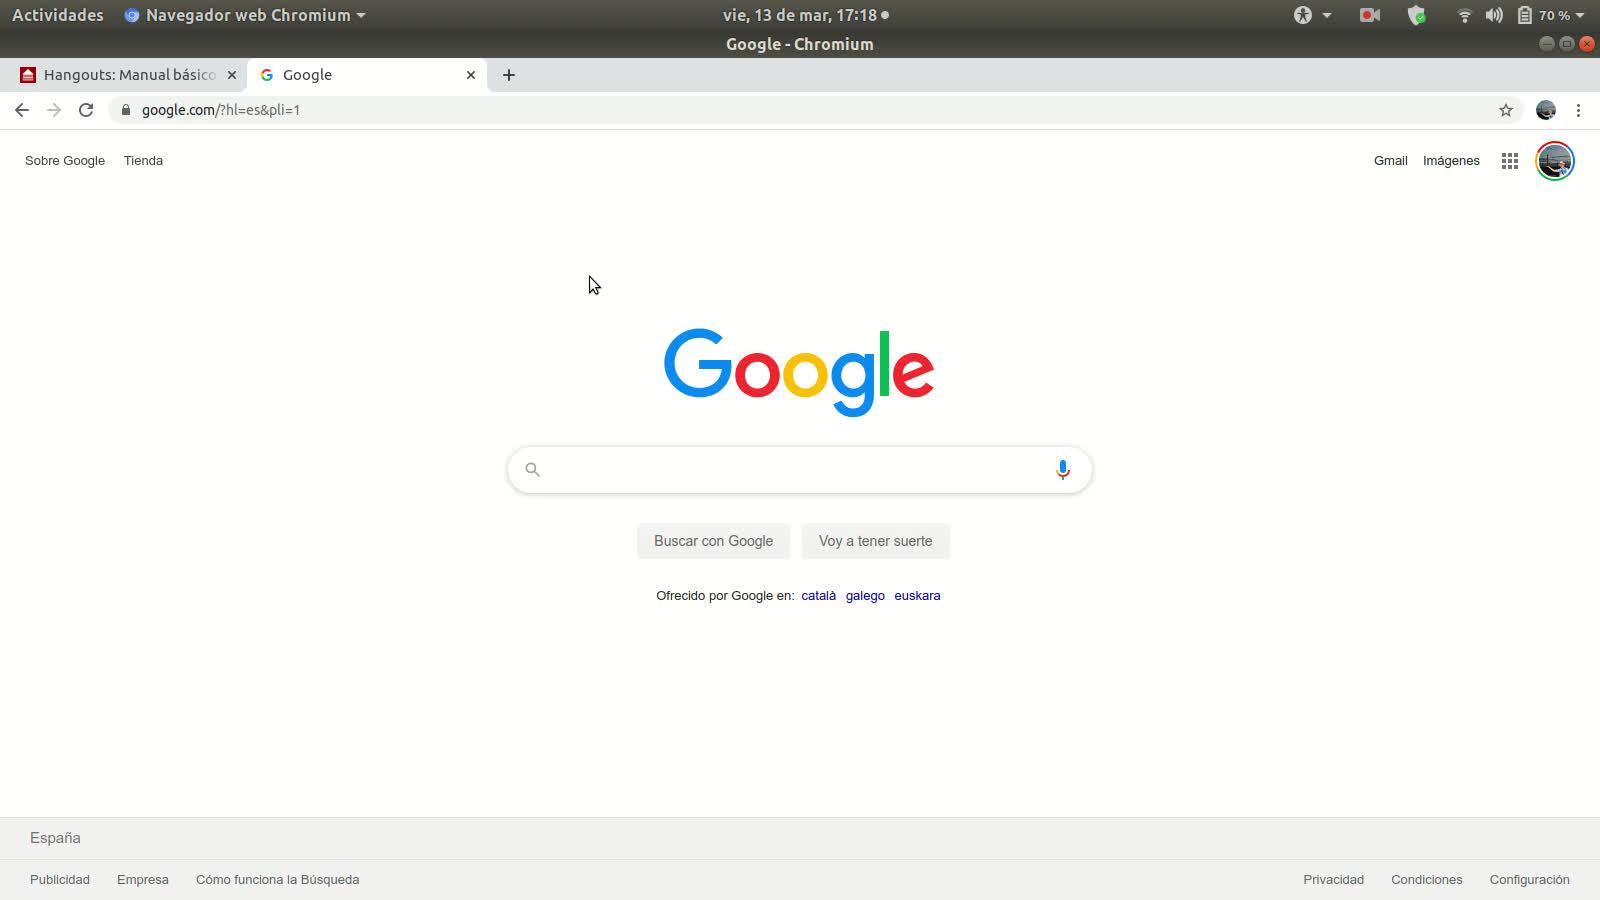The height and width of the screenshot is (900, 1600).
Task: Close the Hangouts: Manual básico tab
Action: pos(232,75)
